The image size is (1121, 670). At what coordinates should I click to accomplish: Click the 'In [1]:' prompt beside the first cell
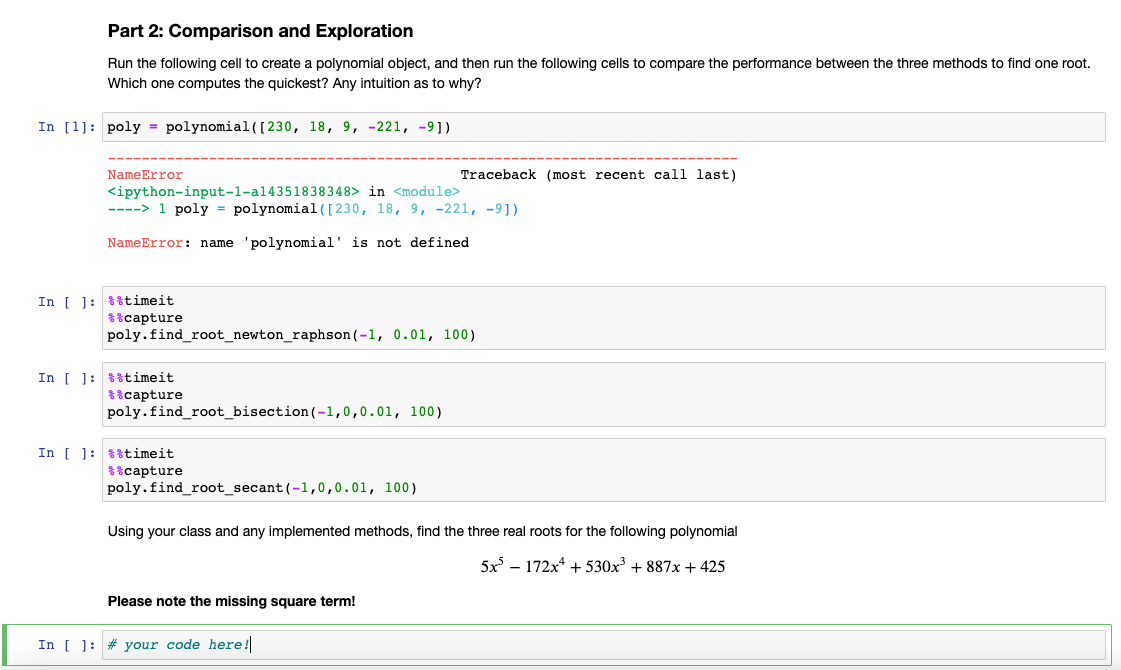(63, 126)
